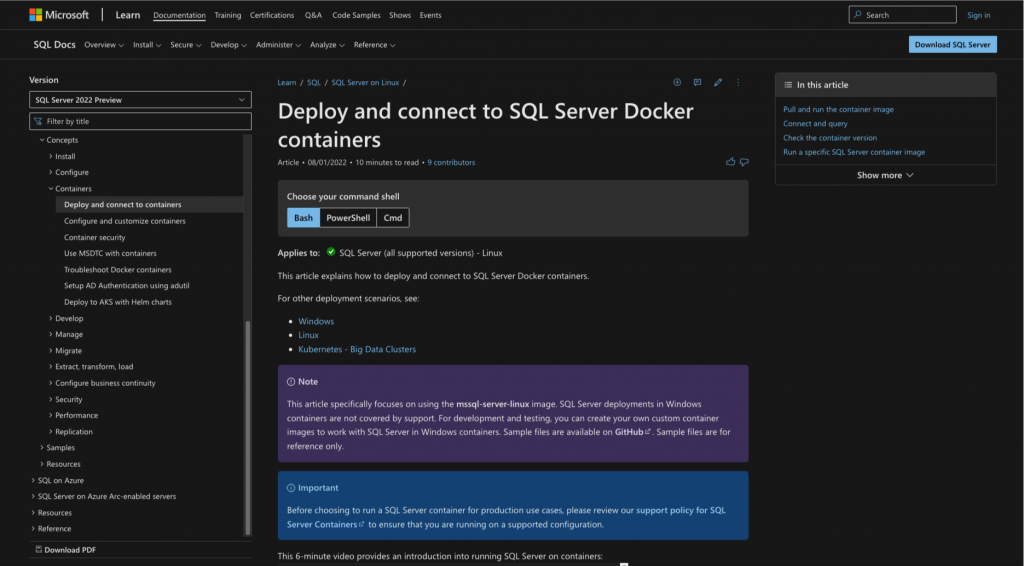Collapse the Concepts tree node
This screenshot has height=566, width=1024.
(x=42, y=140)
